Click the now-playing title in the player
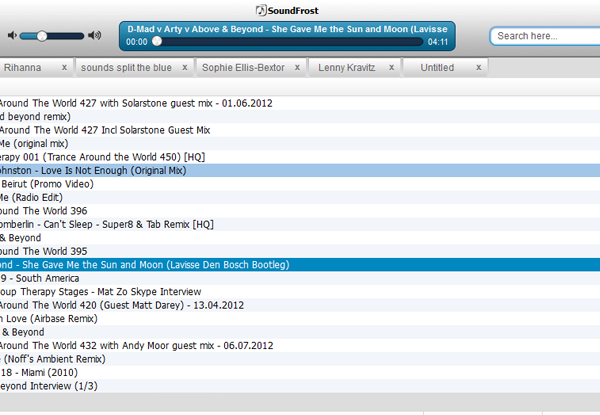The image size is (600, 415). click(287, 29)
